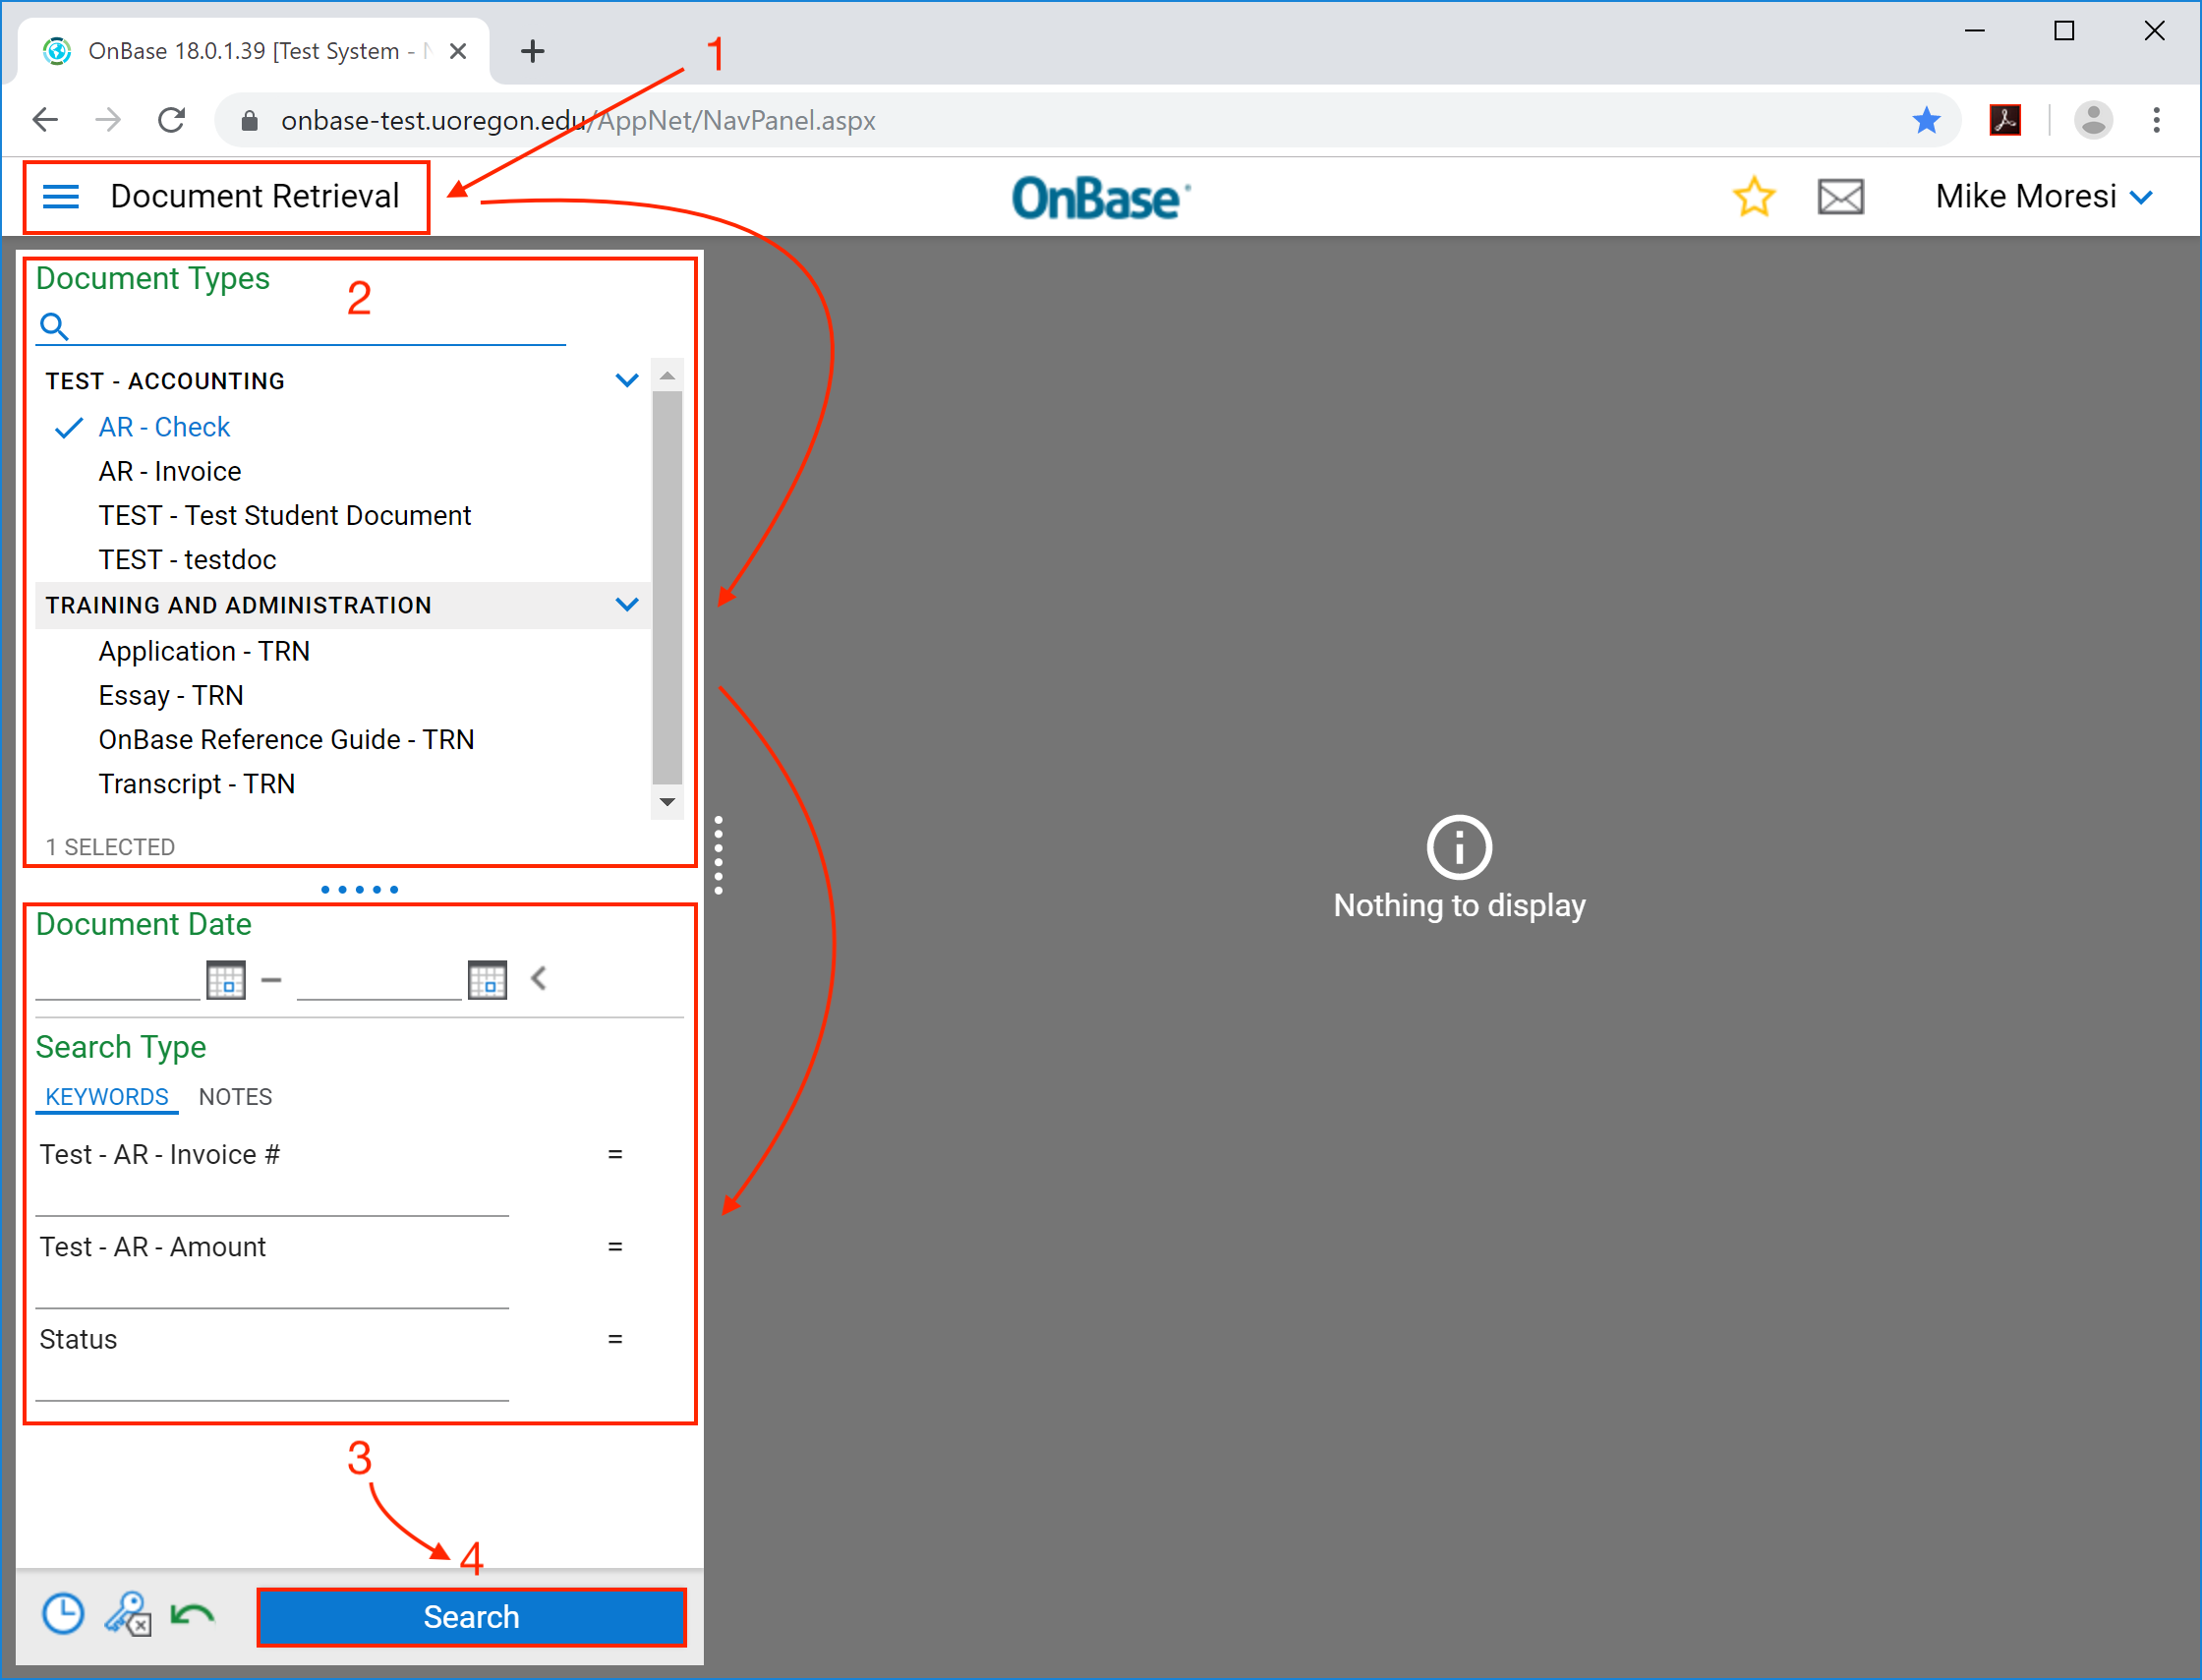Deselect the AR - Check document type
This screenshot has height=1680, width=2202.
[164, 427]
